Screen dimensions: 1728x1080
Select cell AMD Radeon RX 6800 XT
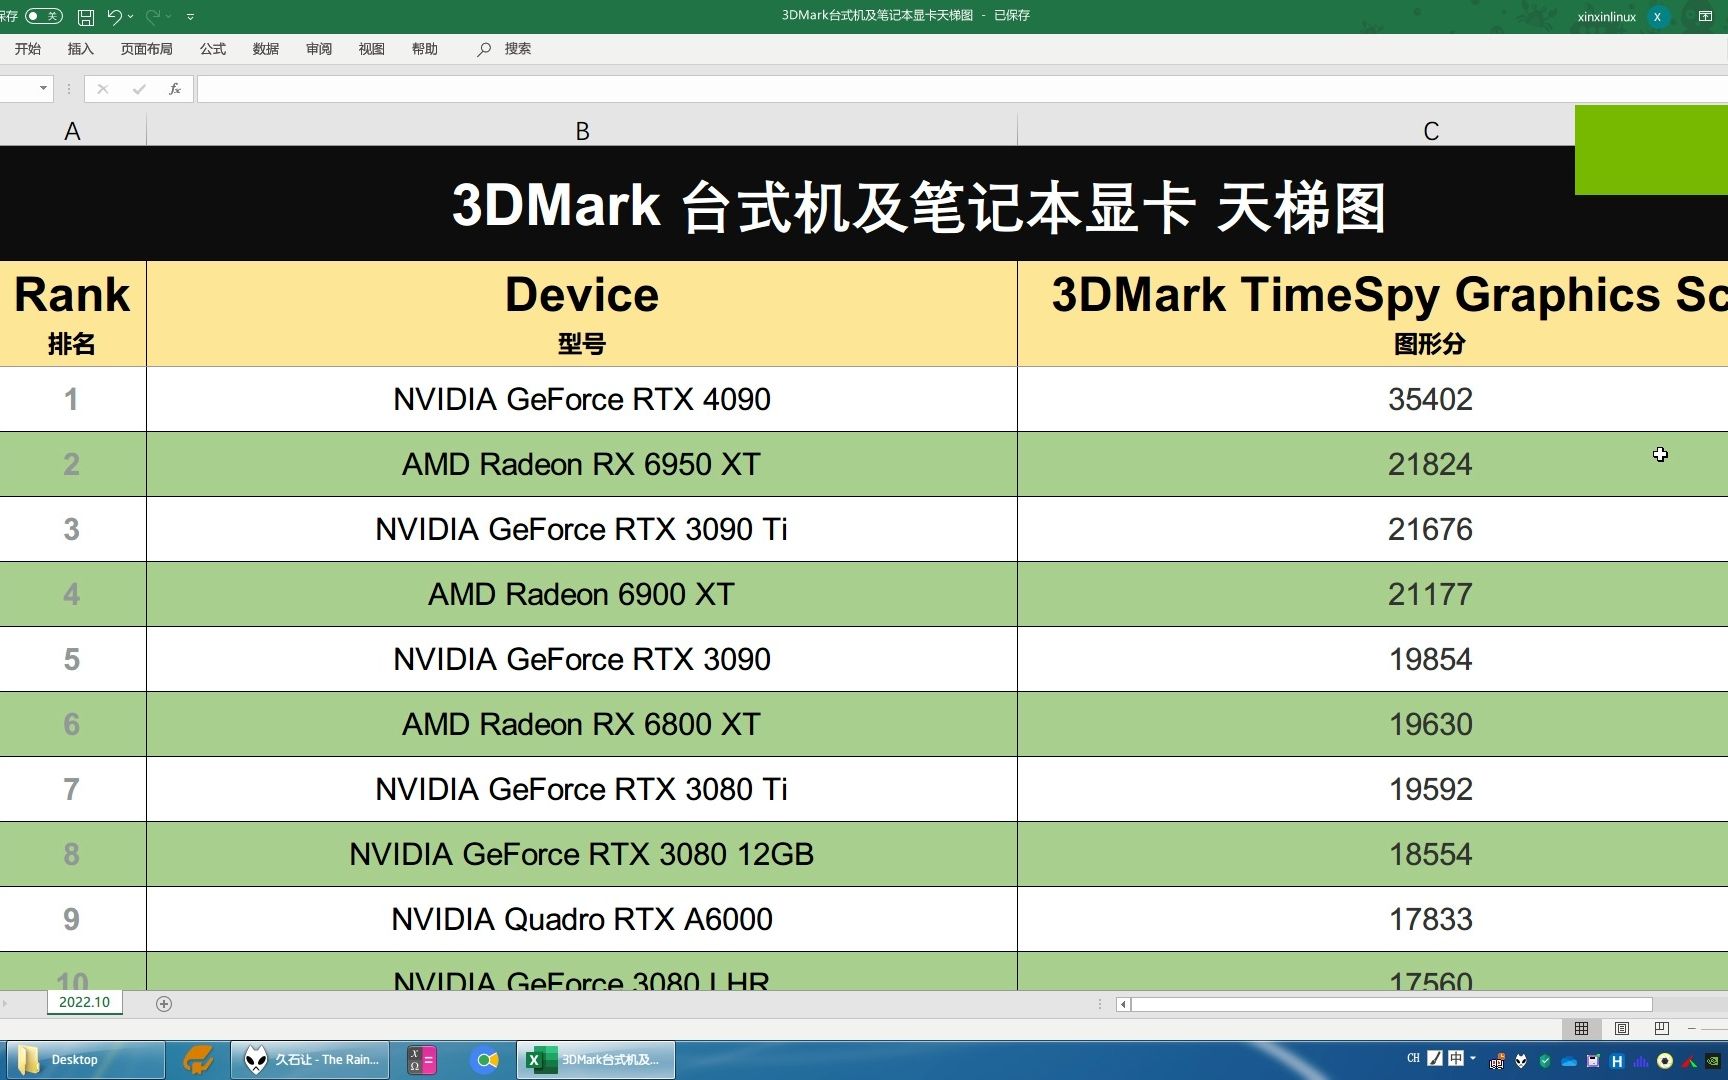click(x=582, y=724)
